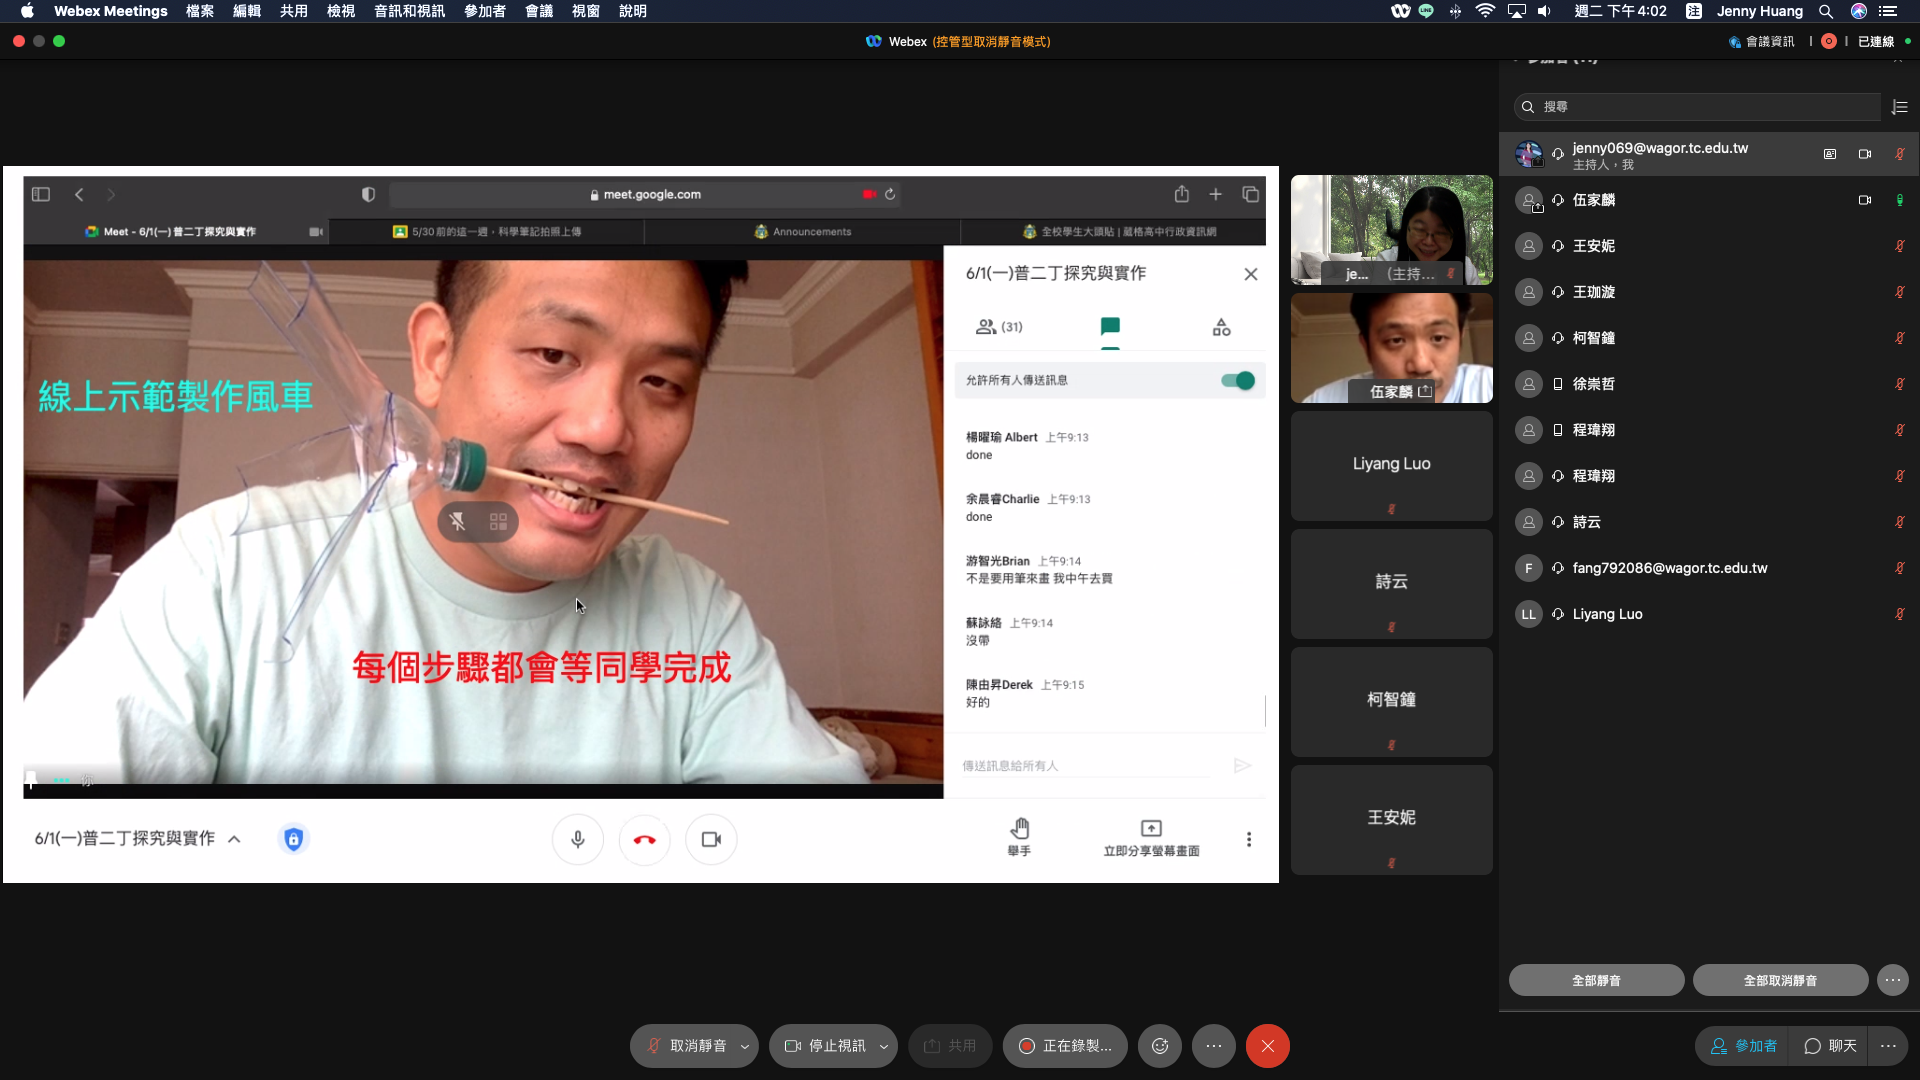This screenshot has width=1920, height=1080.
Task: Open the 參加者 menu in menu bar
Action: (x=485, y=11)
